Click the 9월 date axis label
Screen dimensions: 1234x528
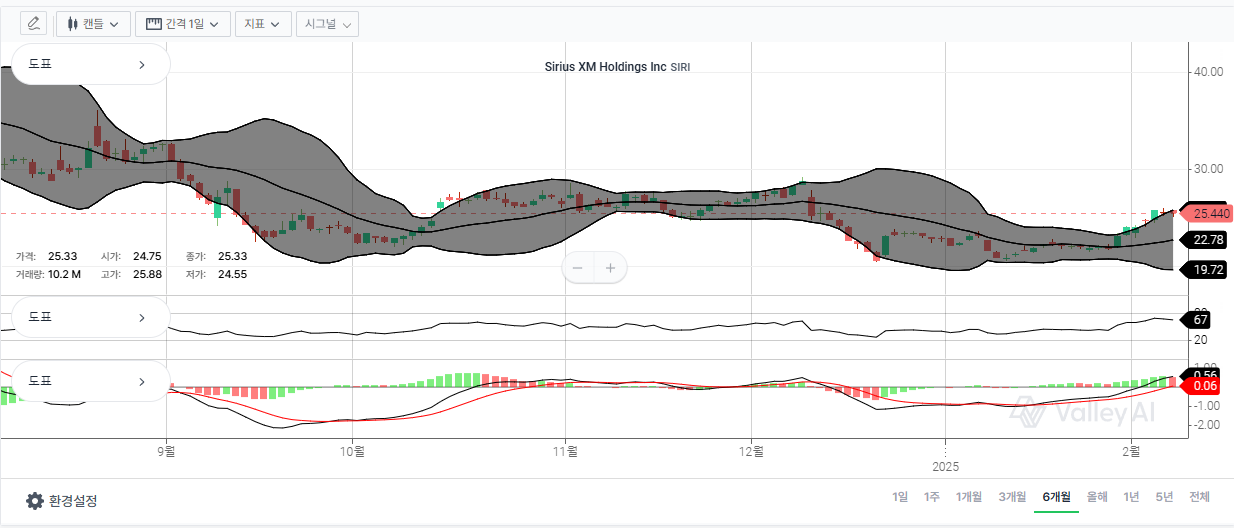point(166,451)
